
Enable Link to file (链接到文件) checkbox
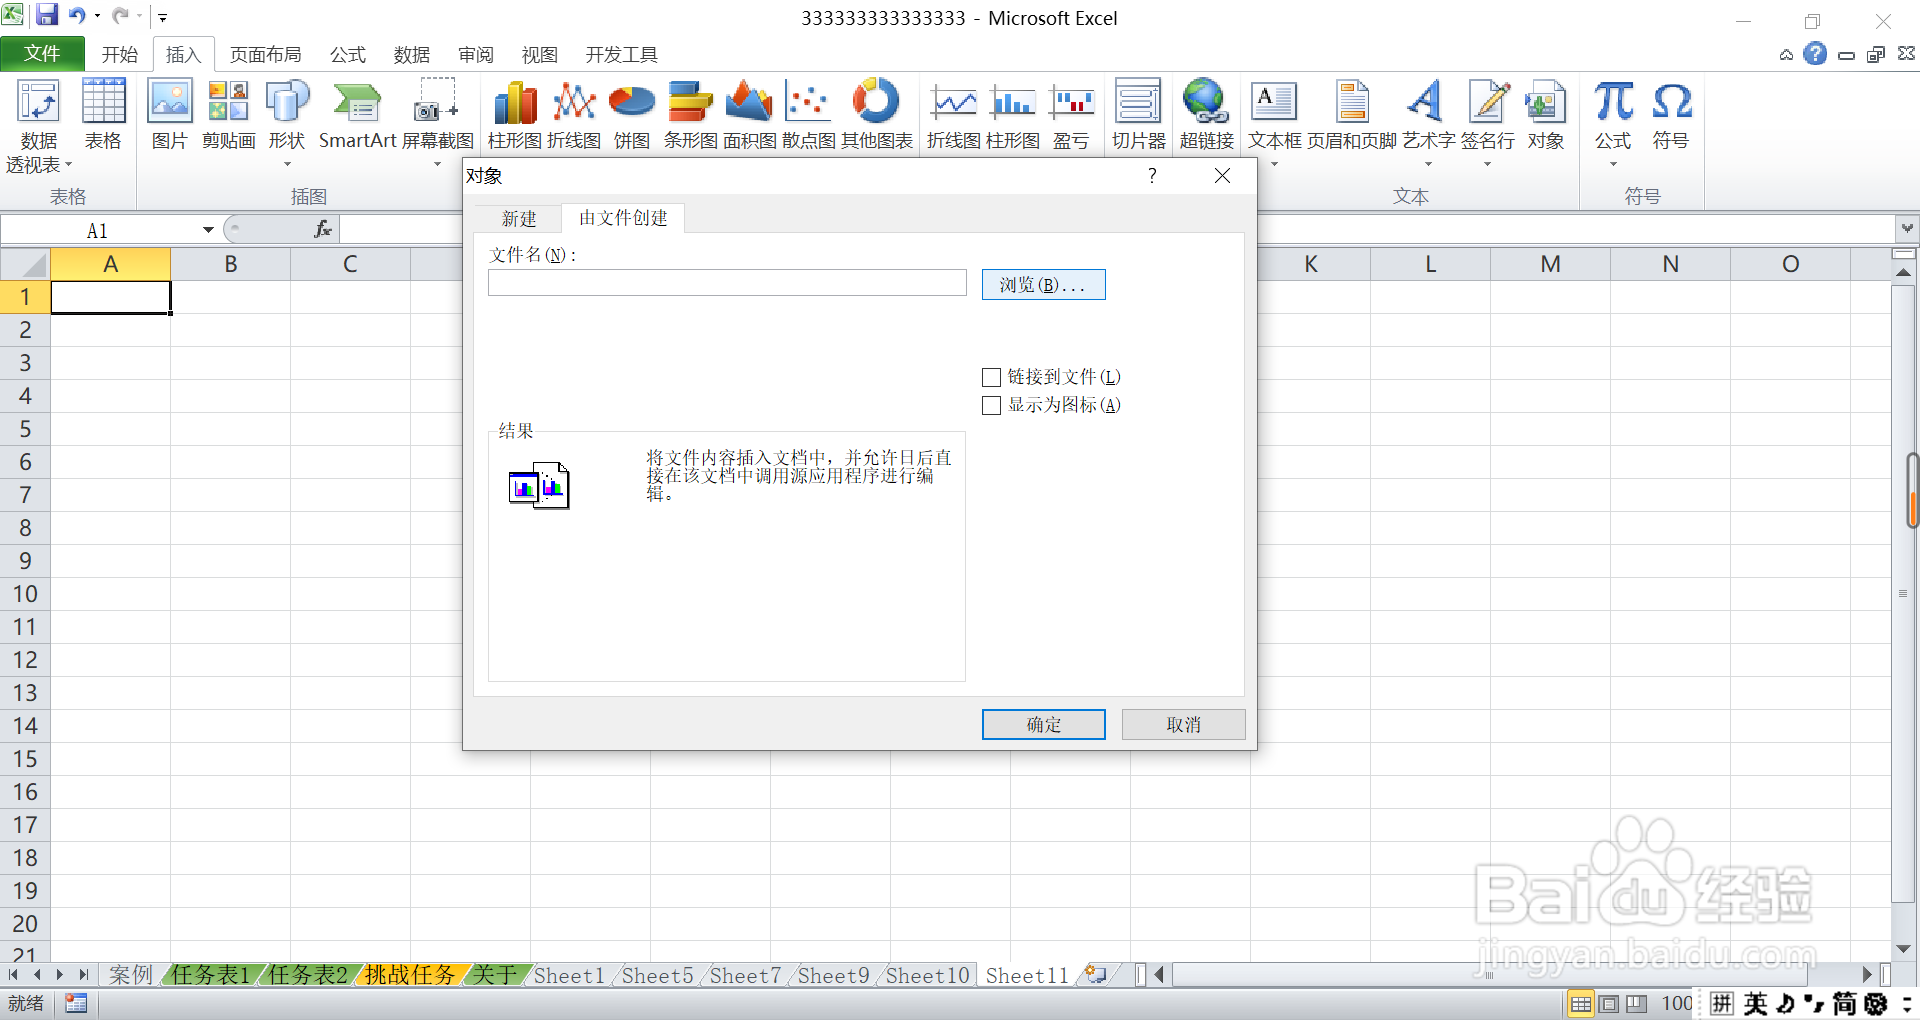(x=992, y=377)
